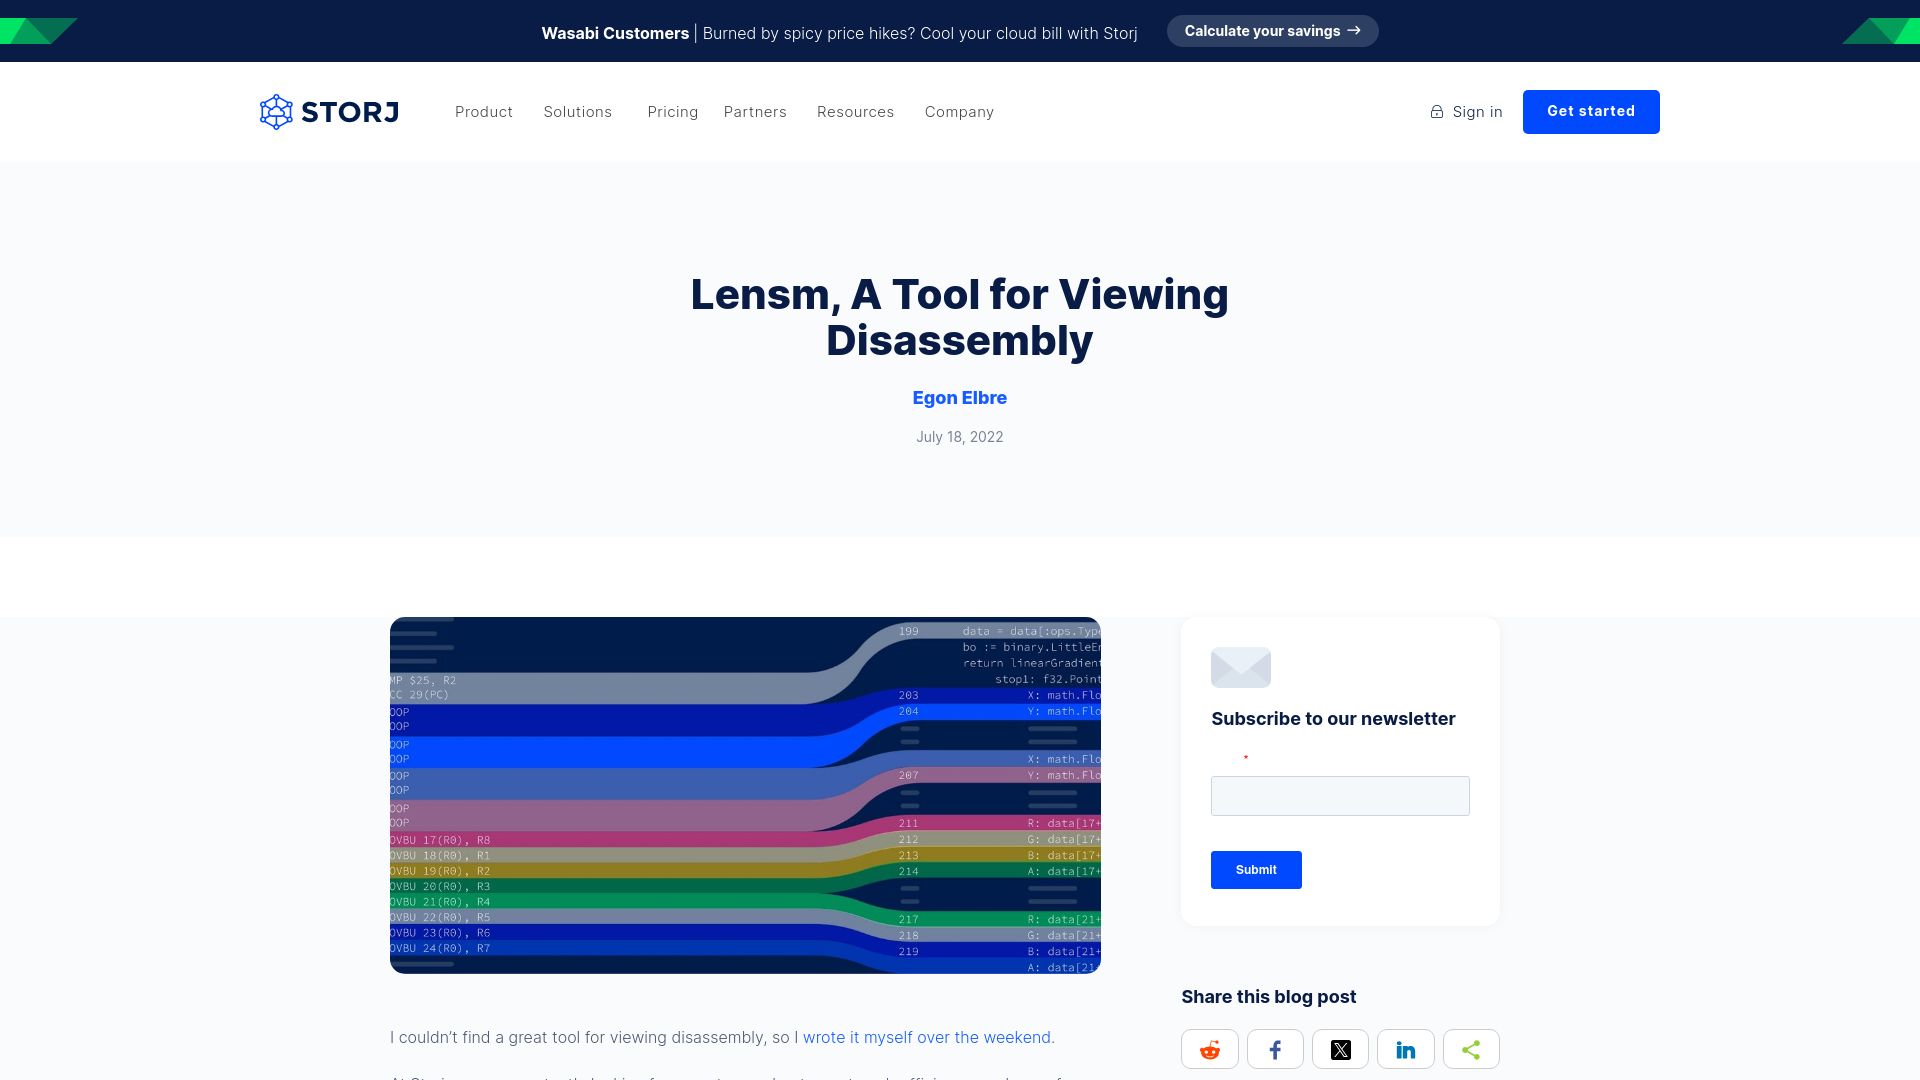Open 'wrote it myself over the weekend' link

click(927, 1037)
